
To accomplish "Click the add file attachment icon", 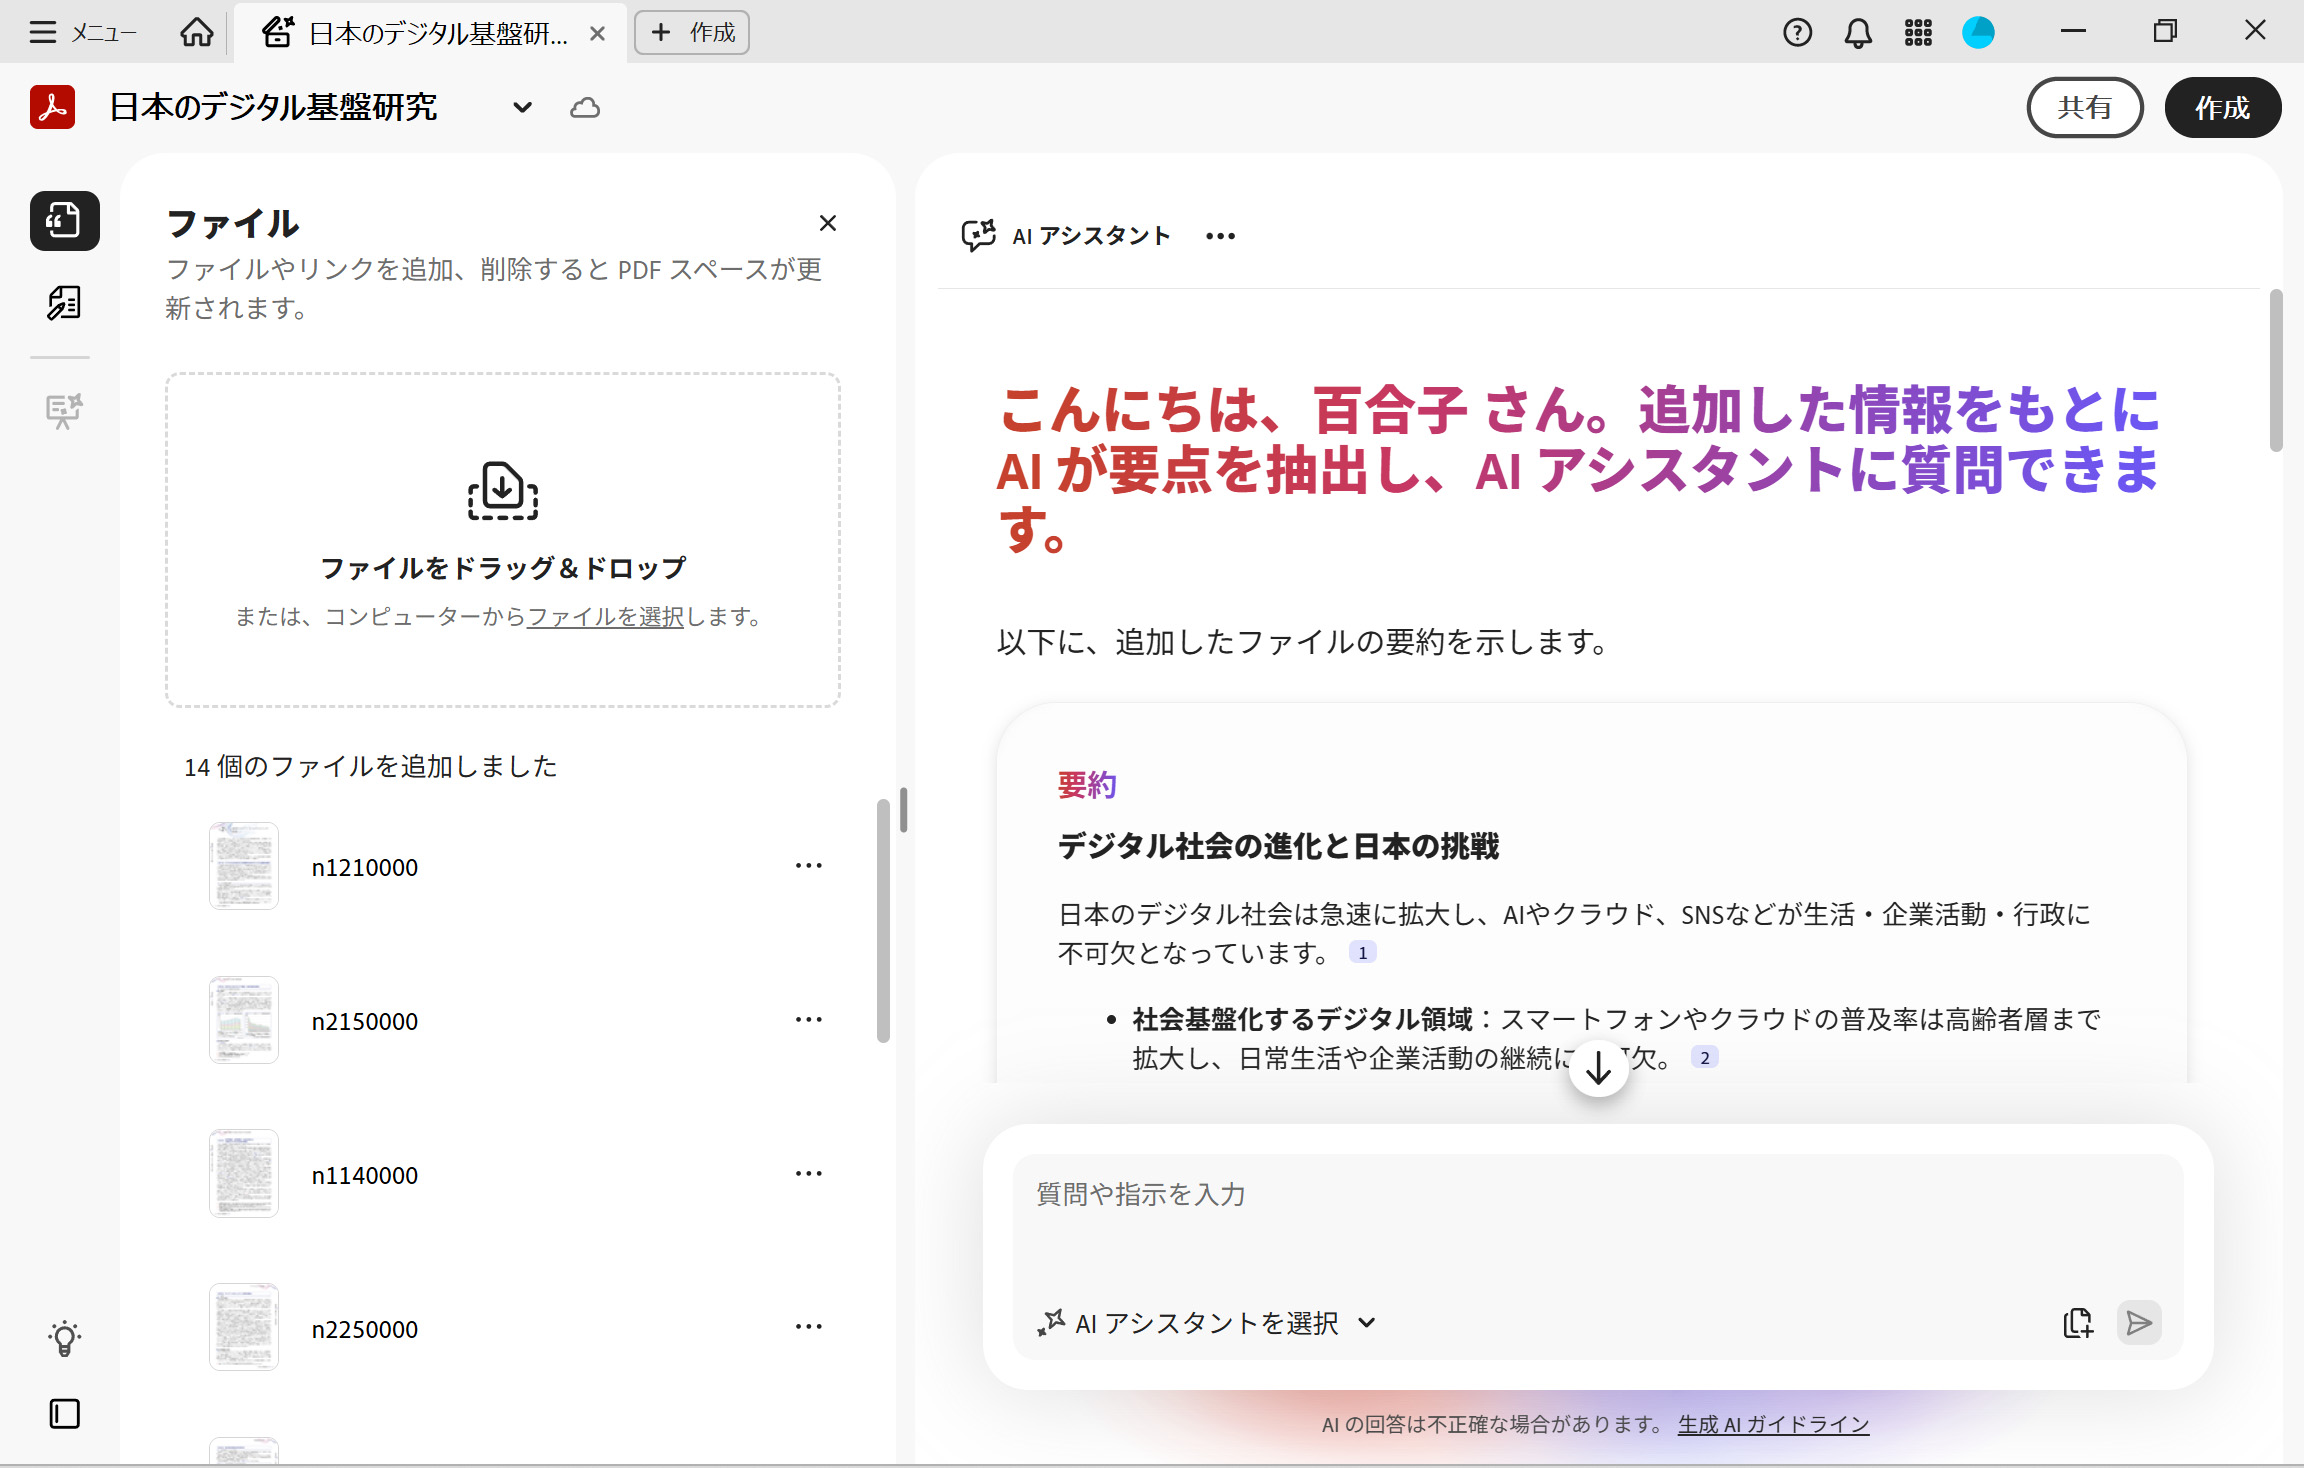I will point(2077,1323).
